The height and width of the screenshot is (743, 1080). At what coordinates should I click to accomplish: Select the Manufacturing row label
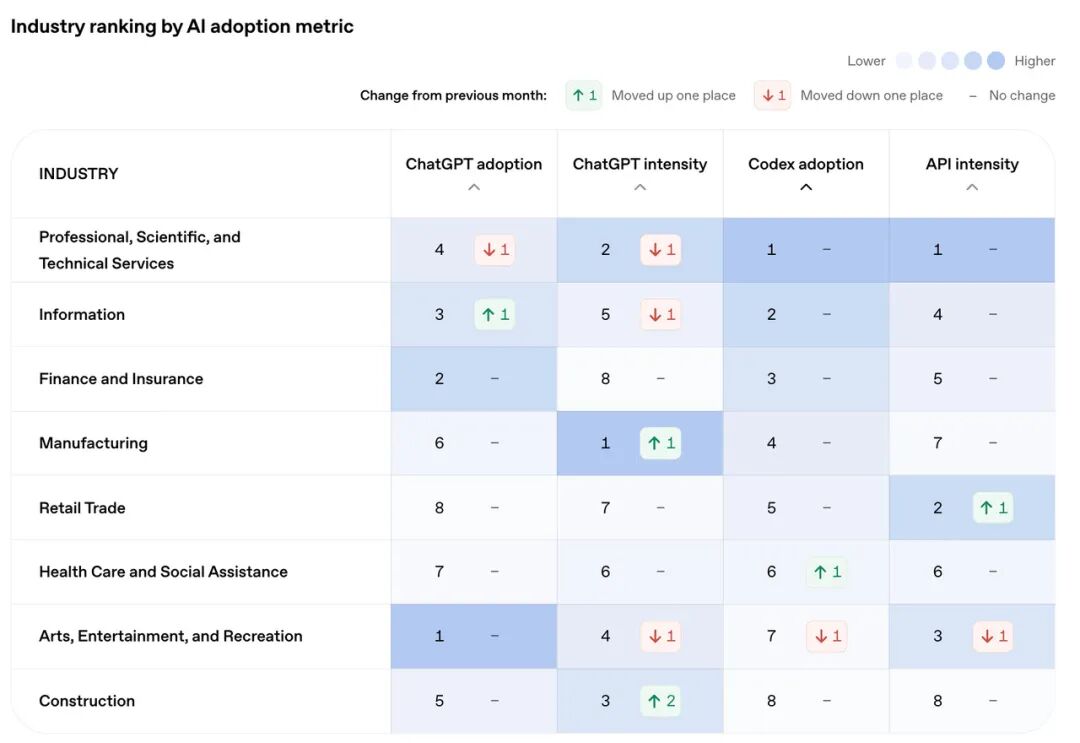pos(94,443)
